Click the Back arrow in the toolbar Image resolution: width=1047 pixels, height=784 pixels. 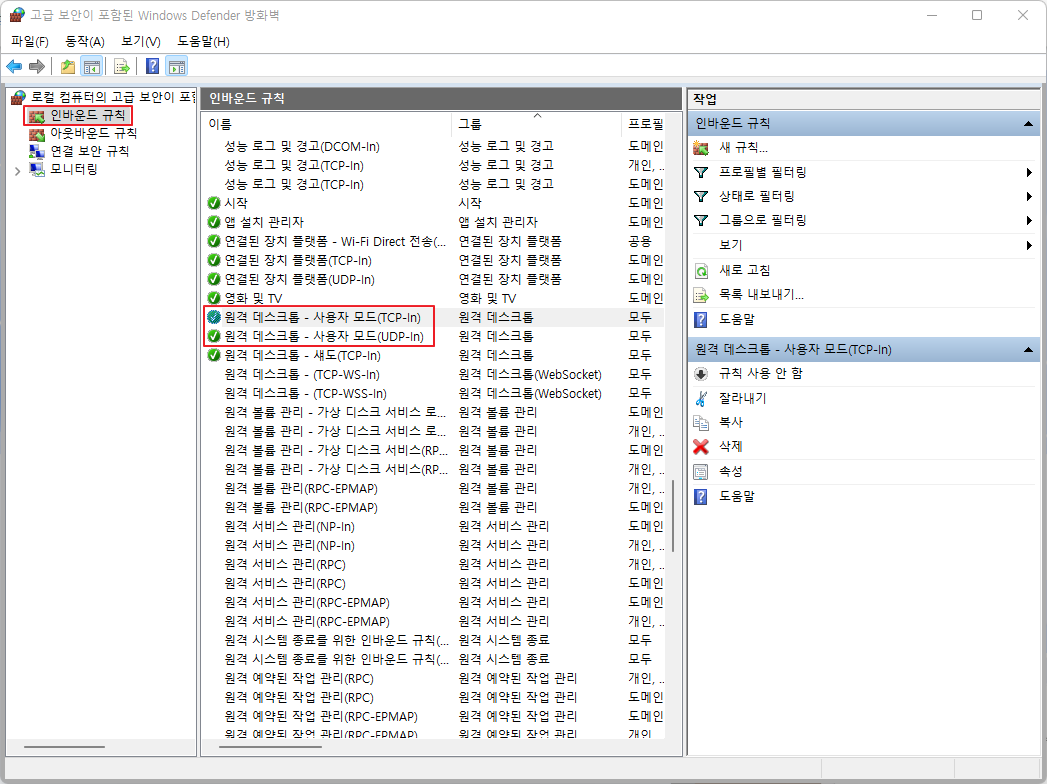click(x=14, y=66)
